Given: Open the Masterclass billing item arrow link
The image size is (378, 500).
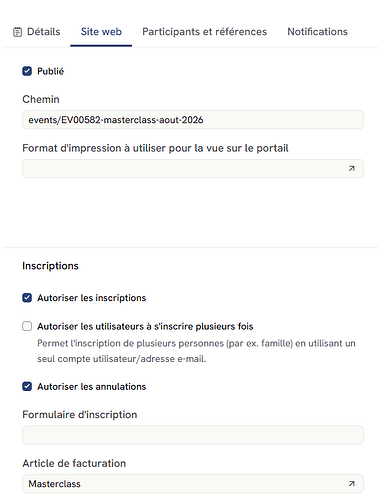Looking at the screenshot, I should (x=351, y=484).
